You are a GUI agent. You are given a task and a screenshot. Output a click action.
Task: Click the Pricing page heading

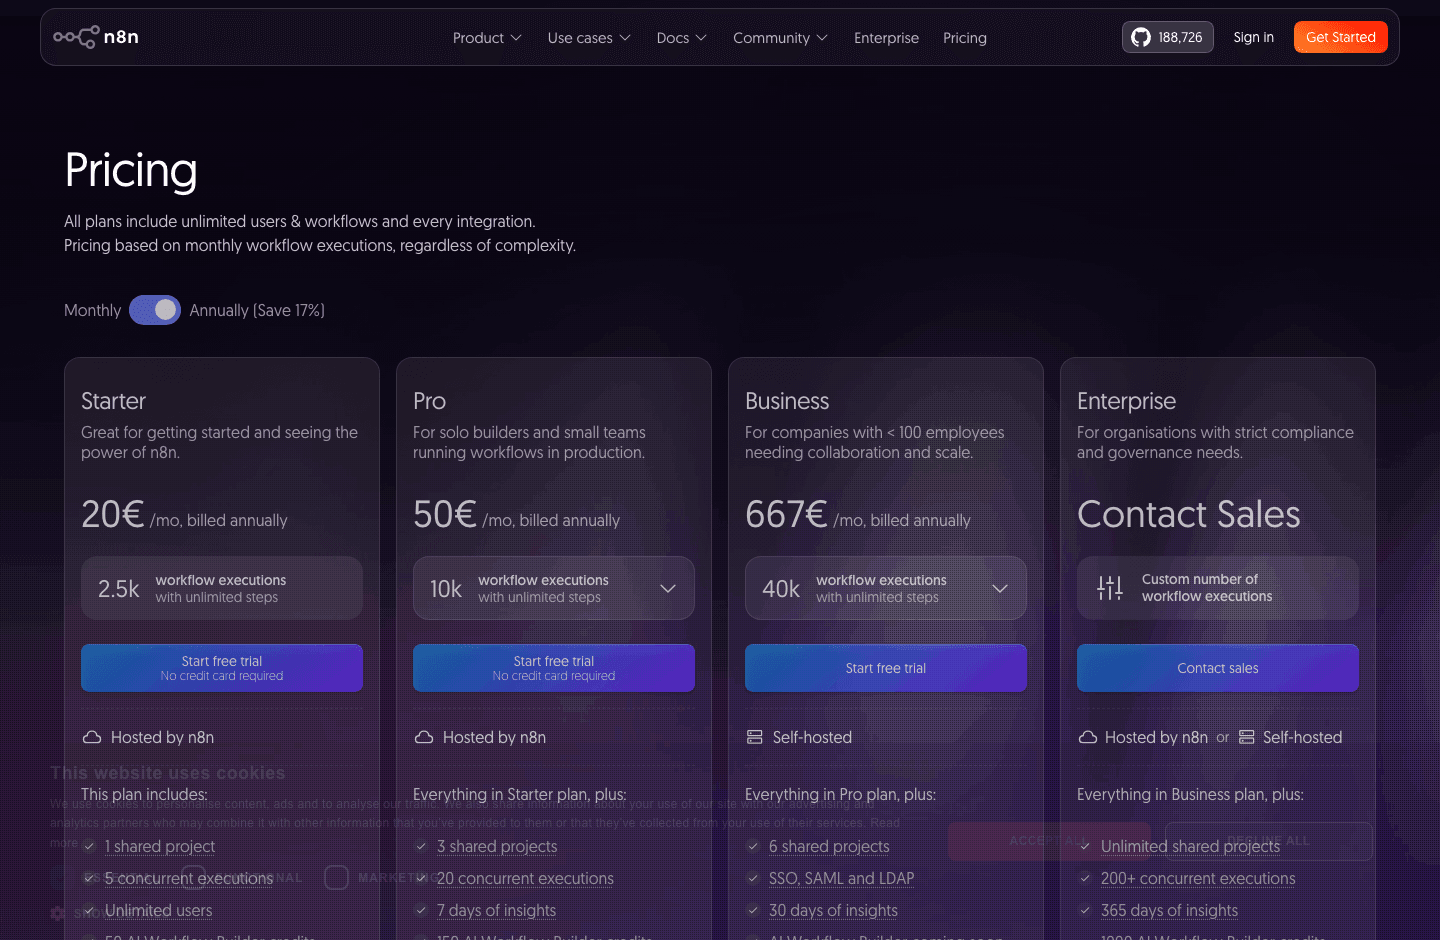coord(131,170)
